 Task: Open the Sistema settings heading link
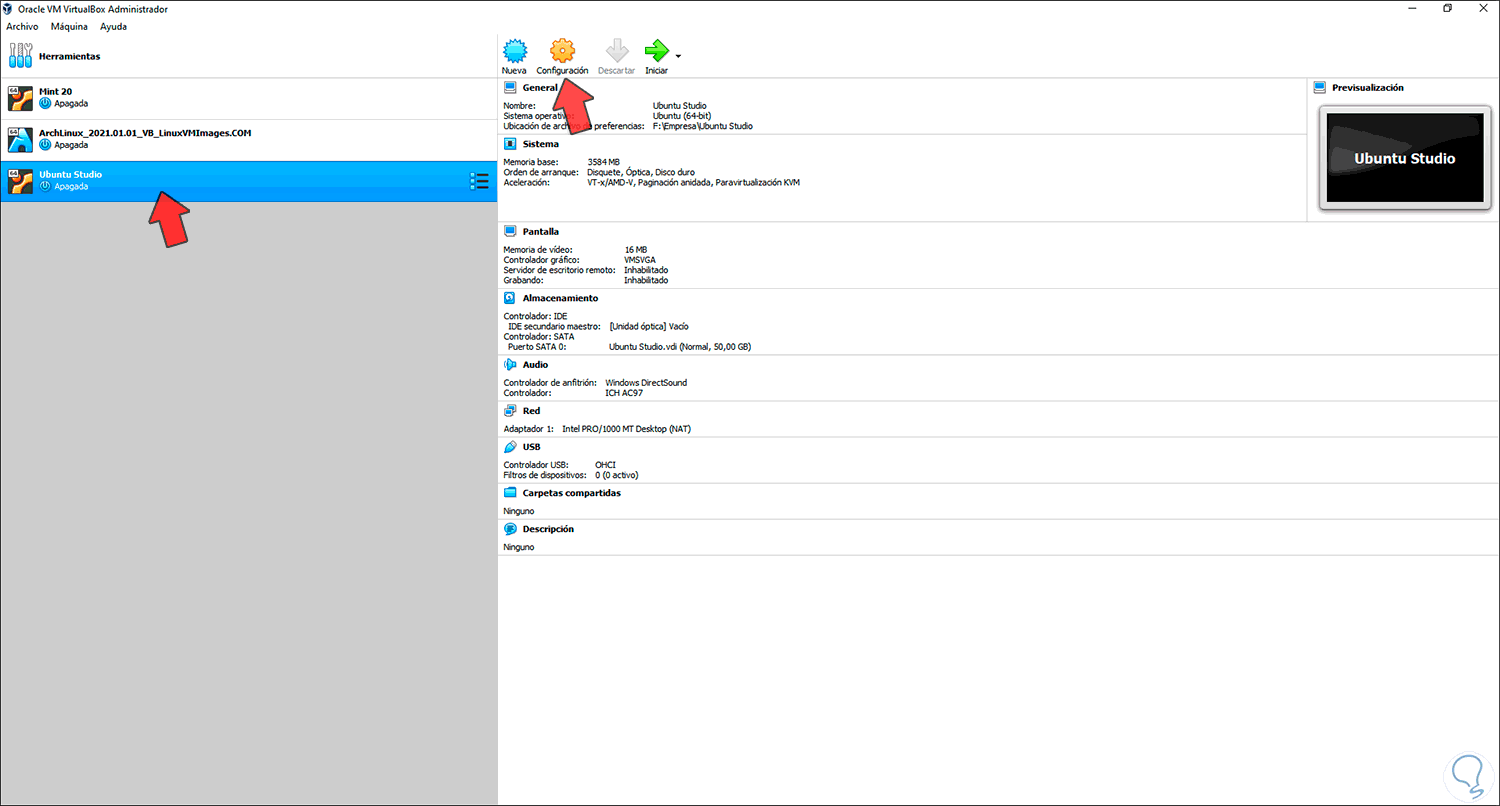click(x=541, y=144)
